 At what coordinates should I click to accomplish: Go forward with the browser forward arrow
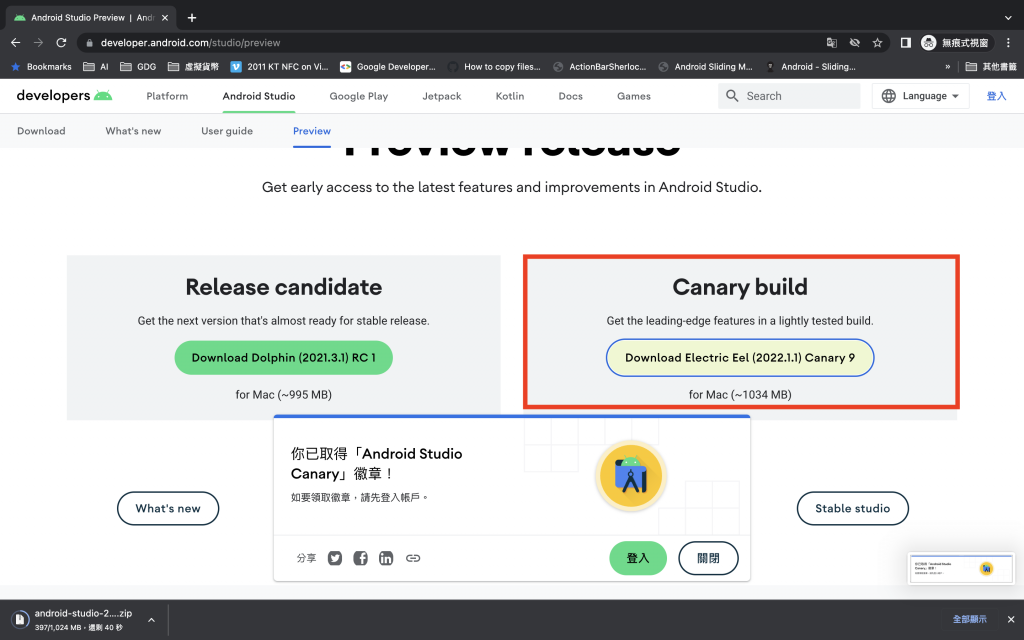tap(39, 42)
